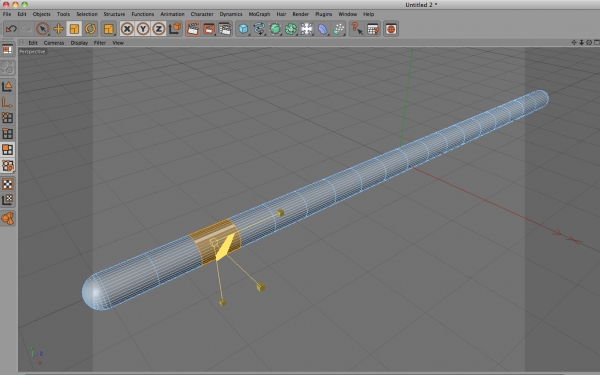
Task: Add a Cube primitive object
Action: tap(243, 29)
